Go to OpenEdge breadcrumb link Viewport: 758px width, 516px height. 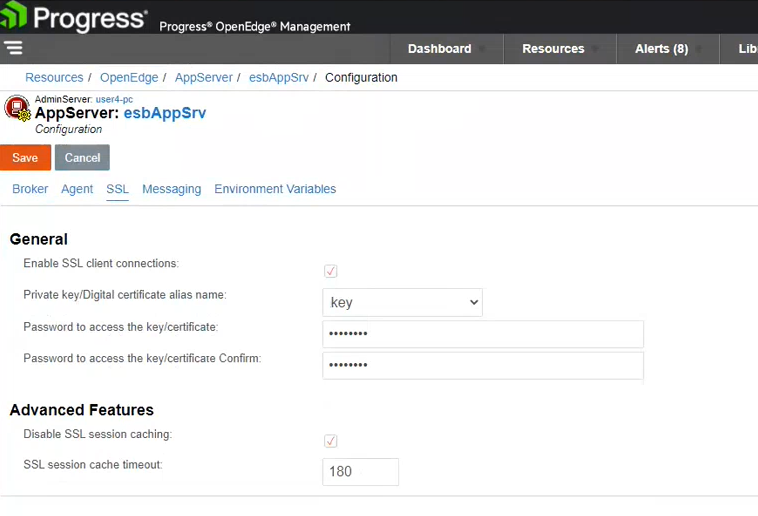[129, 77]
